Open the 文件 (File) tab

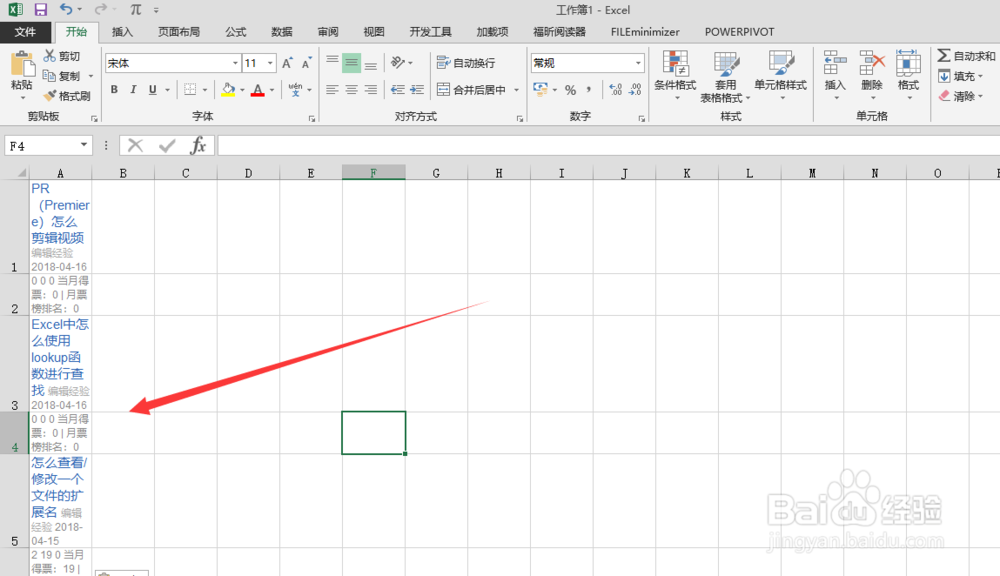pyautogui.click(x=25, y=32)
